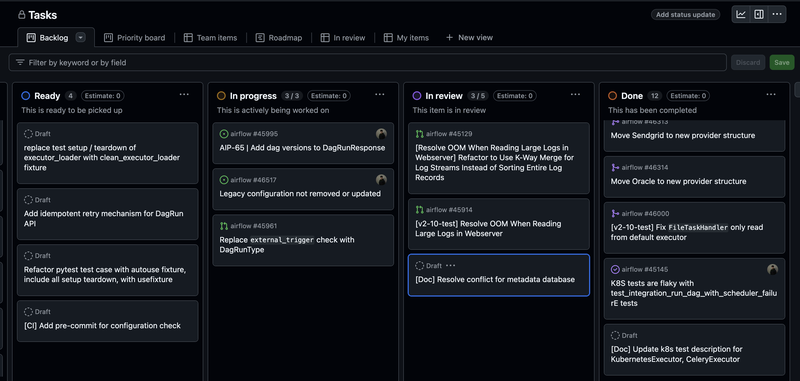Click draft icon on '[CI] Add pre-commit' card

[28, 311]
